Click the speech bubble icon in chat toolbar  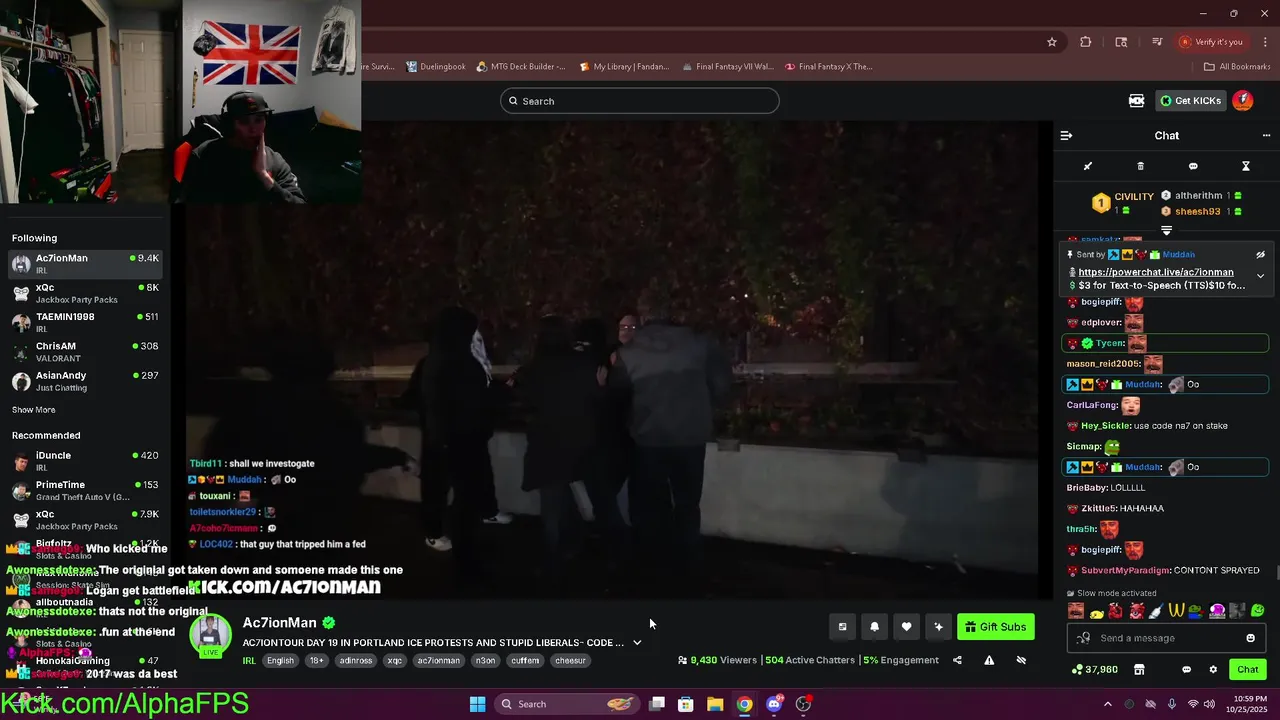coord(1193,166)
